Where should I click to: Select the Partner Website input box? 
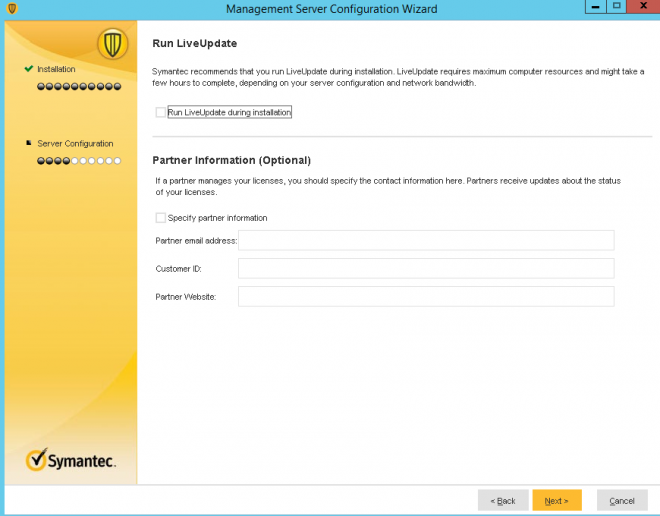tap(426, 297)
